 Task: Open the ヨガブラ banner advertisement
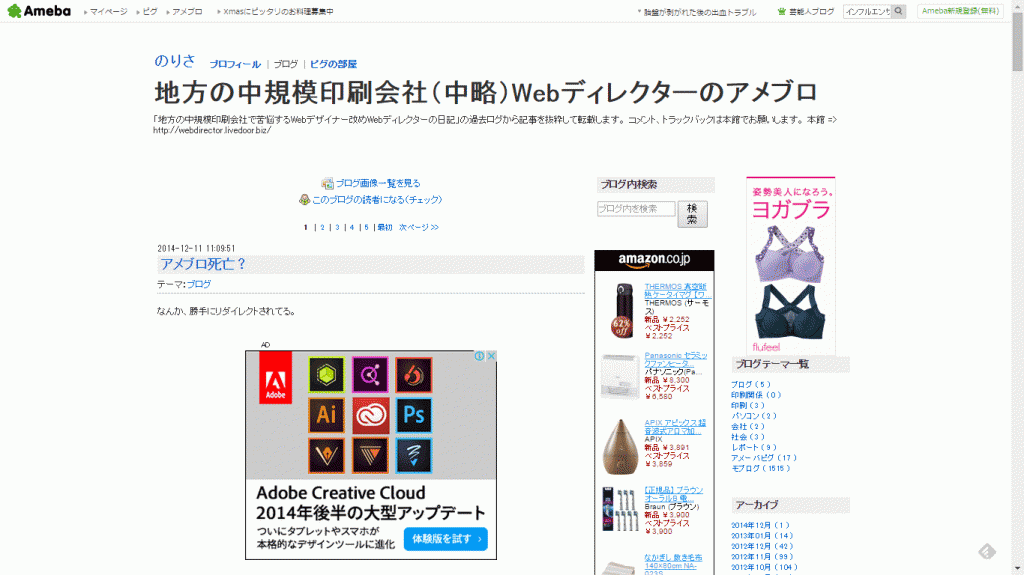[x=790, y=265]
